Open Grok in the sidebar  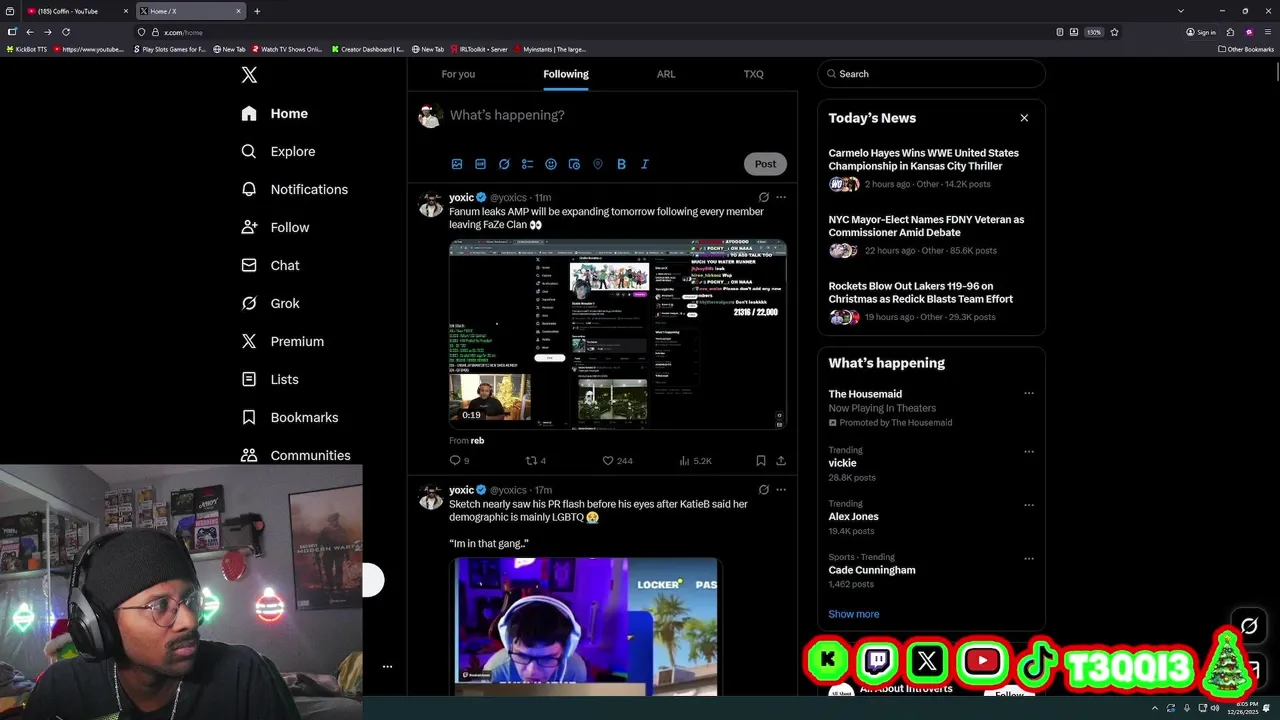270,303
